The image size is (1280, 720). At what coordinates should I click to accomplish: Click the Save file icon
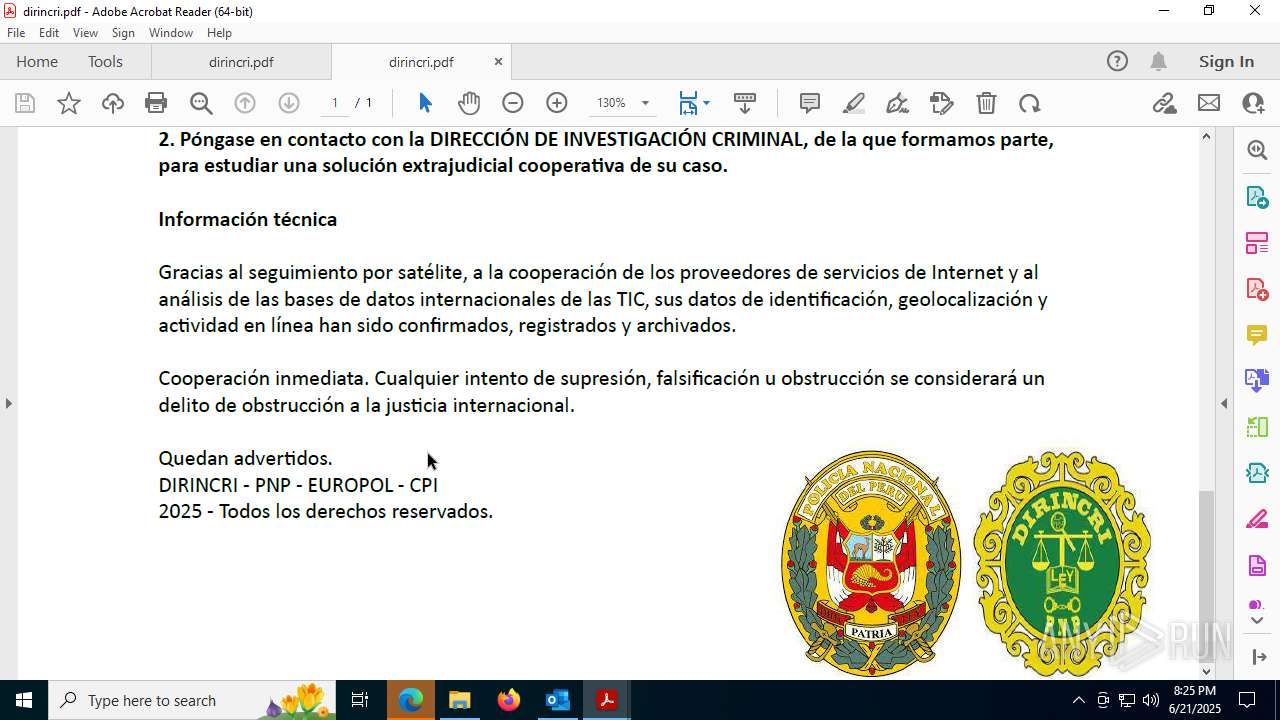pos(25,103)
